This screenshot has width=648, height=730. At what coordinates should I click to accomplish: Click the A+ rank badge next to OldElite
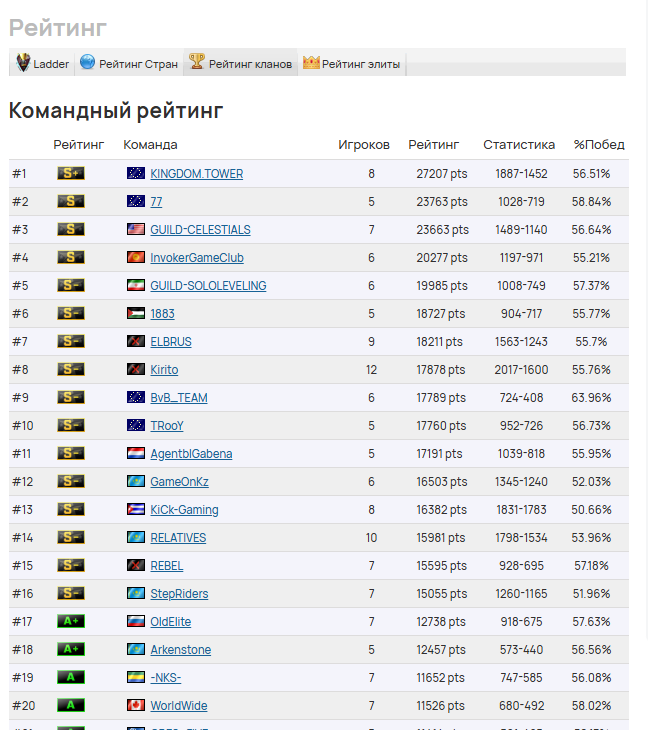click(x=71, y=622)
